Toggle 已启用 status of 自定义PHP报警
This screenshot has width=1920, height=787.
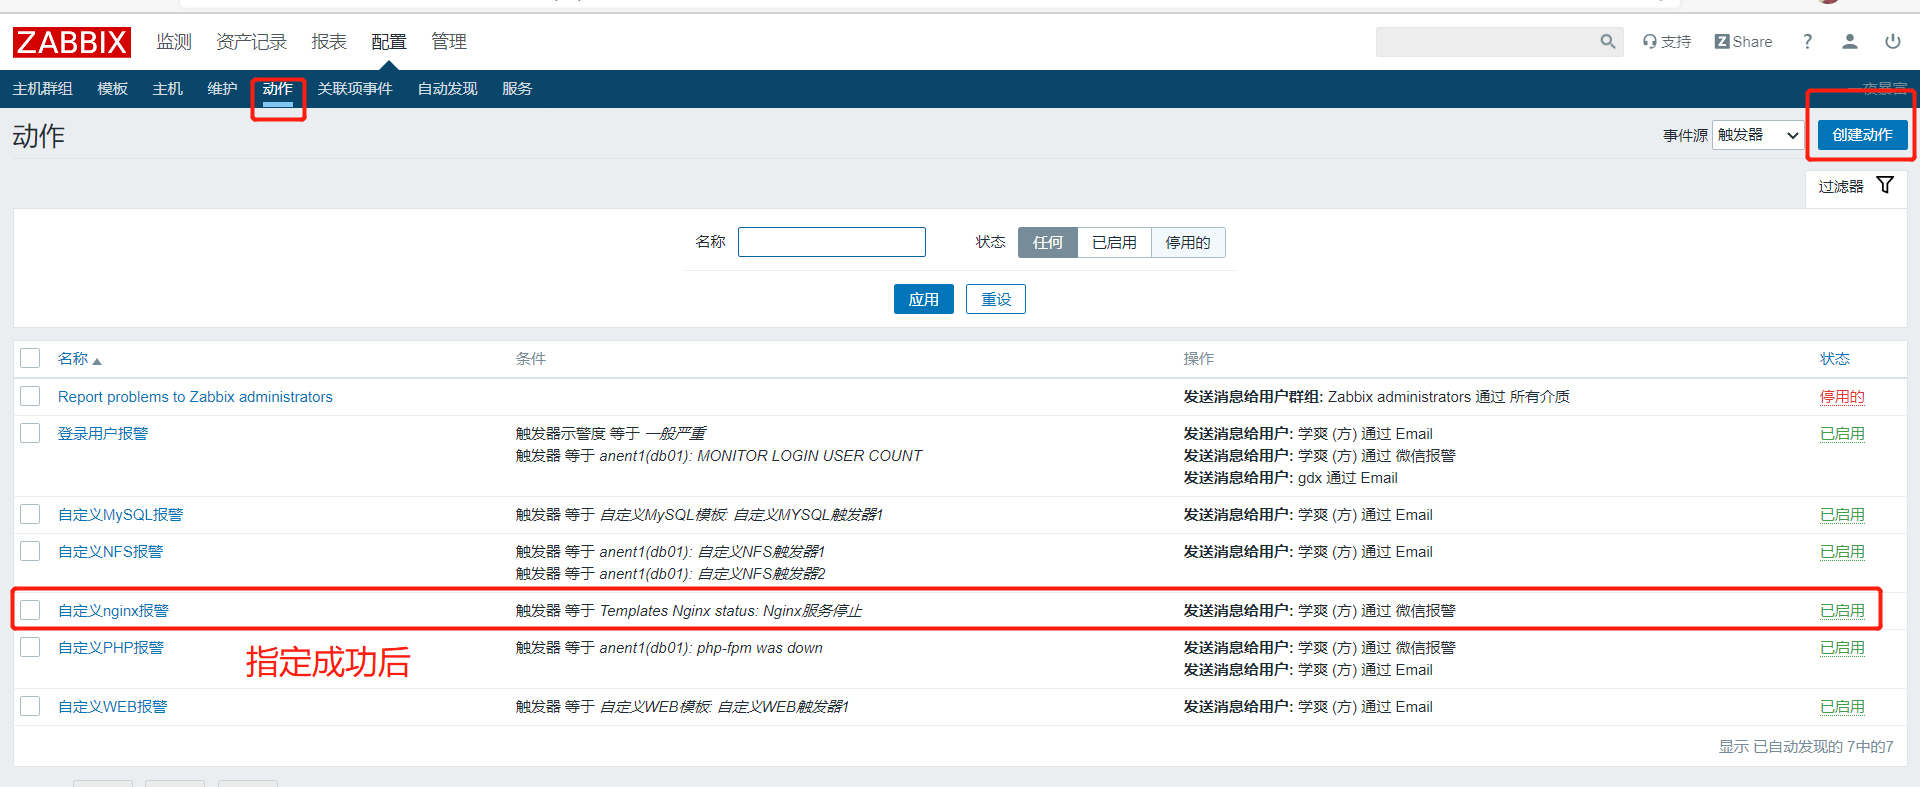(1842, 648)
